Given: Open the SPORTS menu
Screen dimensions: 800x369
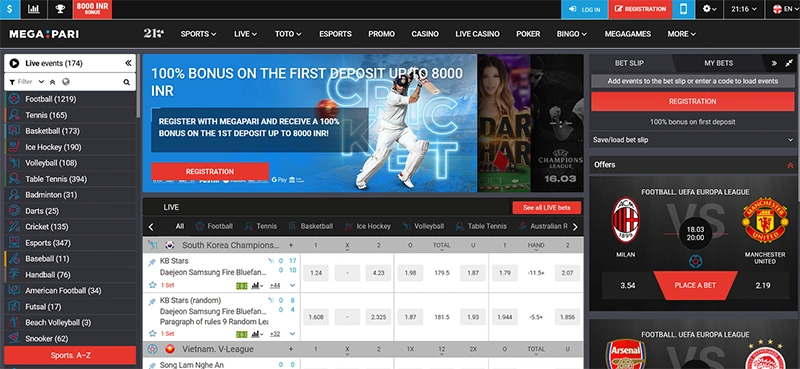Looking at the screenshot, I should [198, 34].
